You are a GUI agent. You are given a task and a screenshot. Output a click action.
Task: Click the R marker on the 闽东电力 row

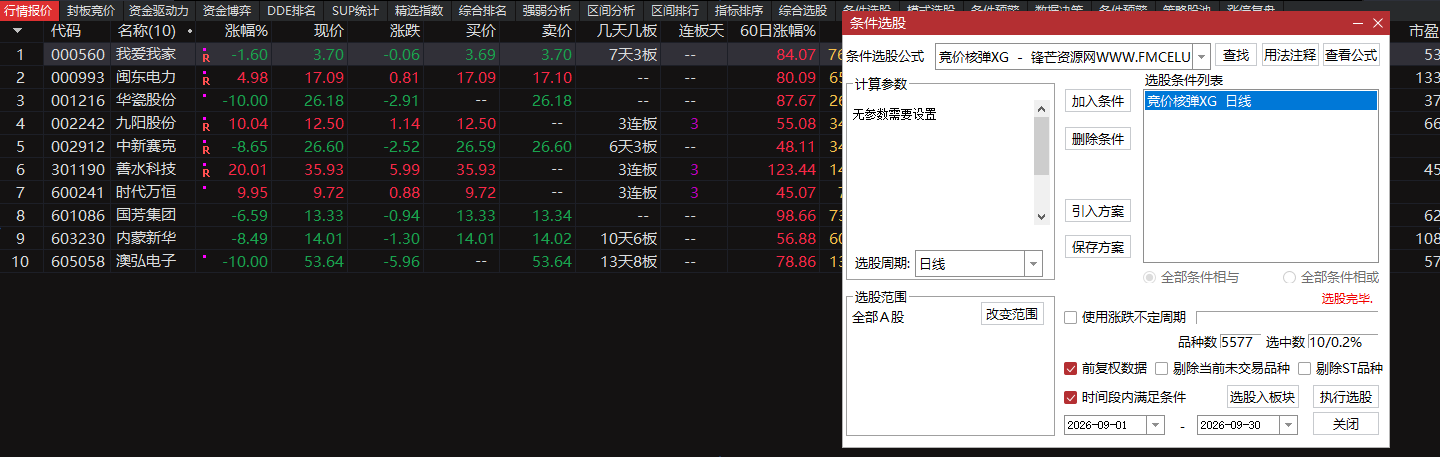[x=206, y=81]
